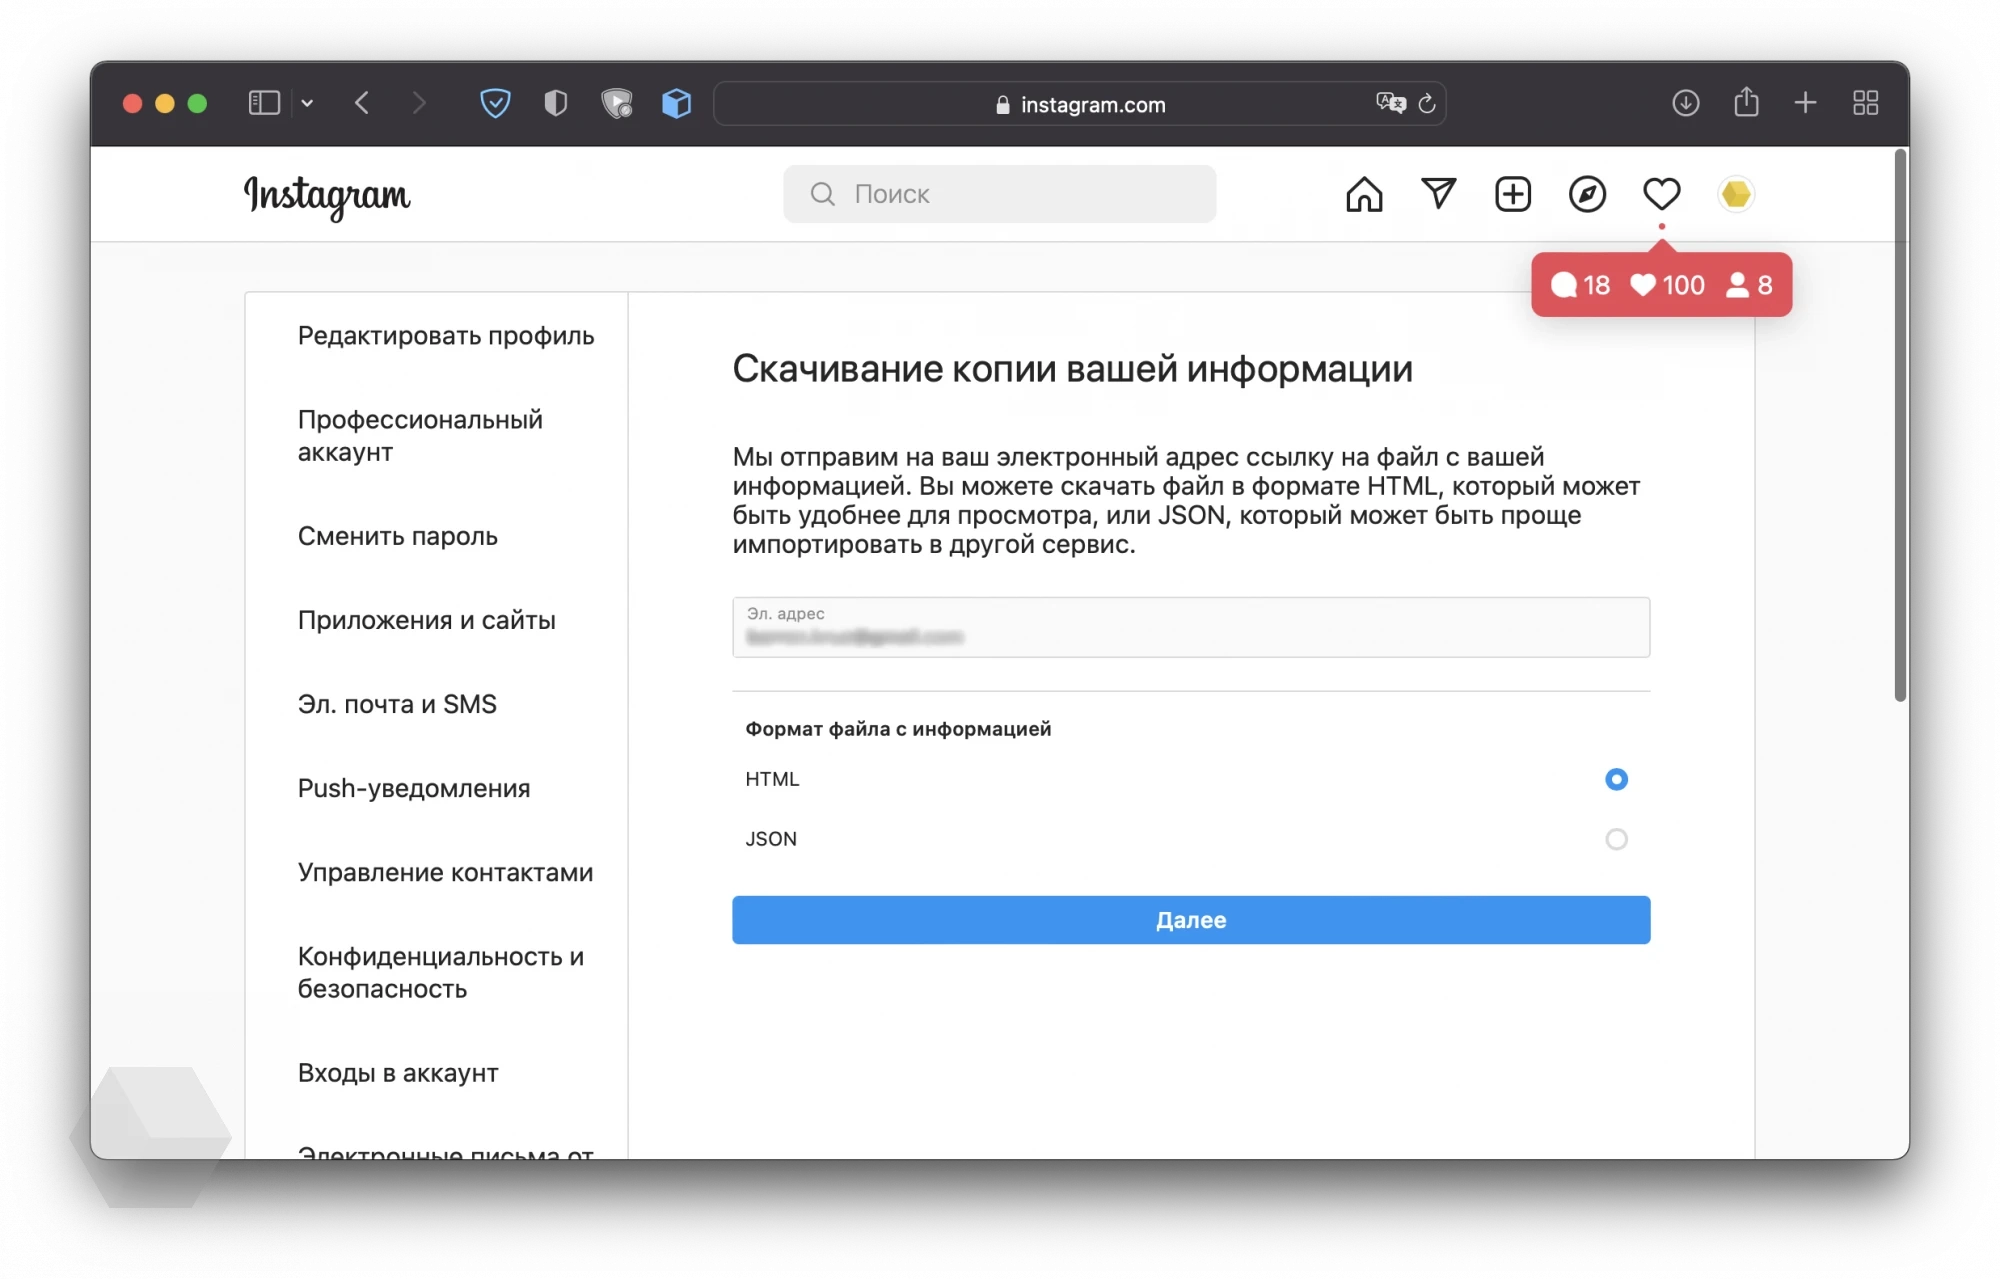
Task: Go forward to next page
Action: pos(419,103)
